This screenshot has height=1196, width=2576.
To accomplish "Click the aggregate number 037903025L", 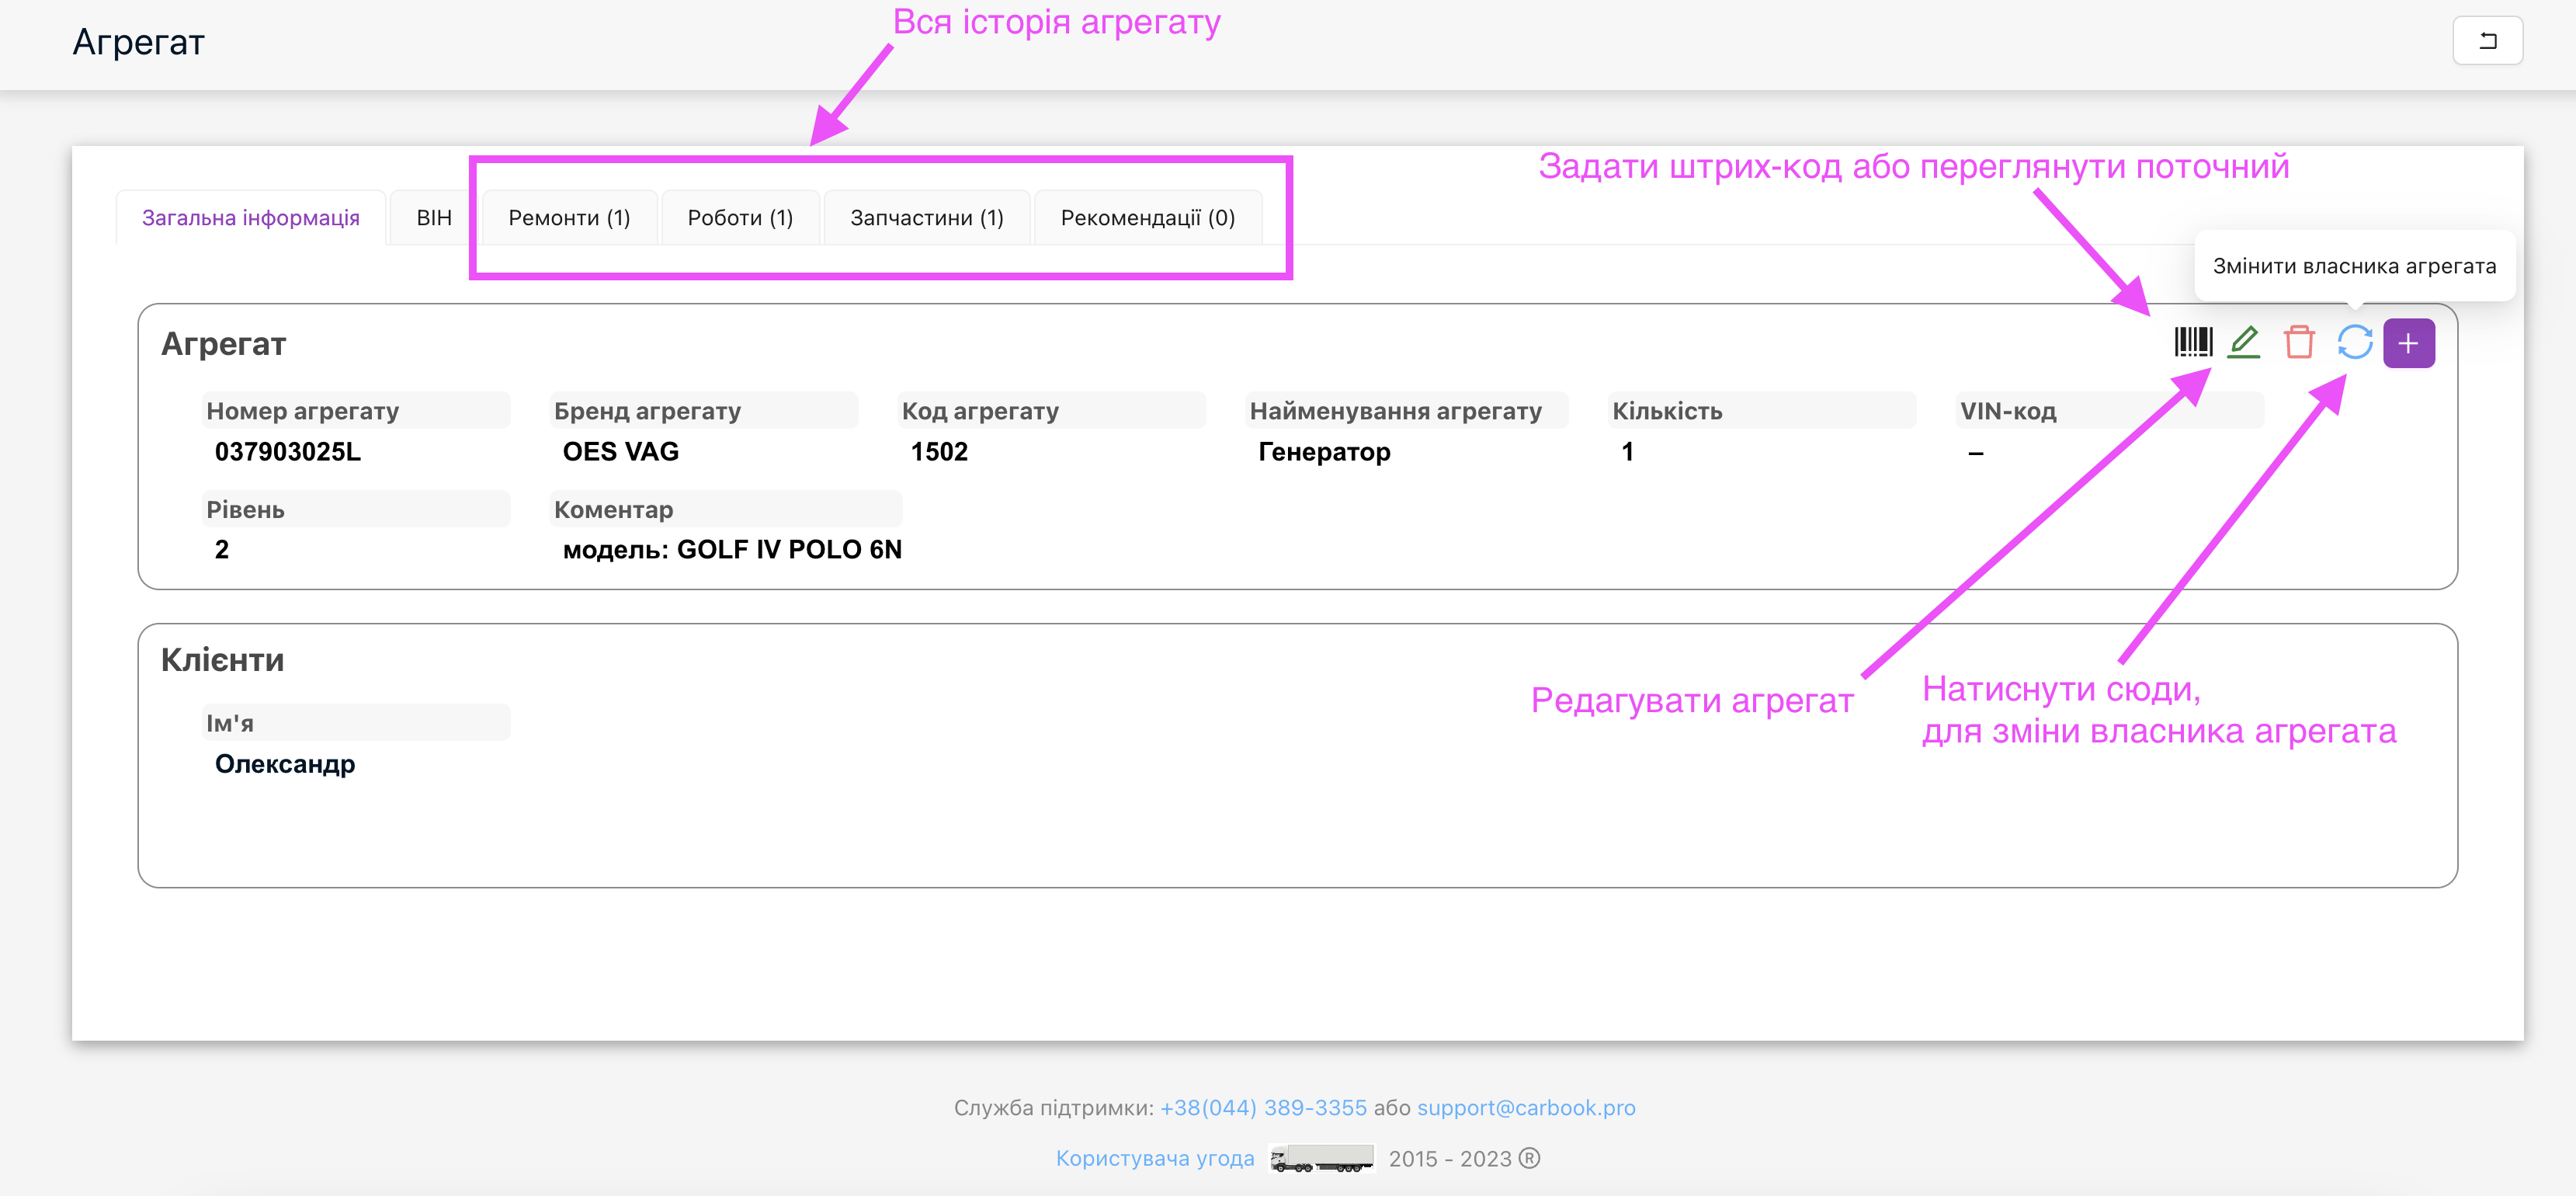I will (288, 452).
